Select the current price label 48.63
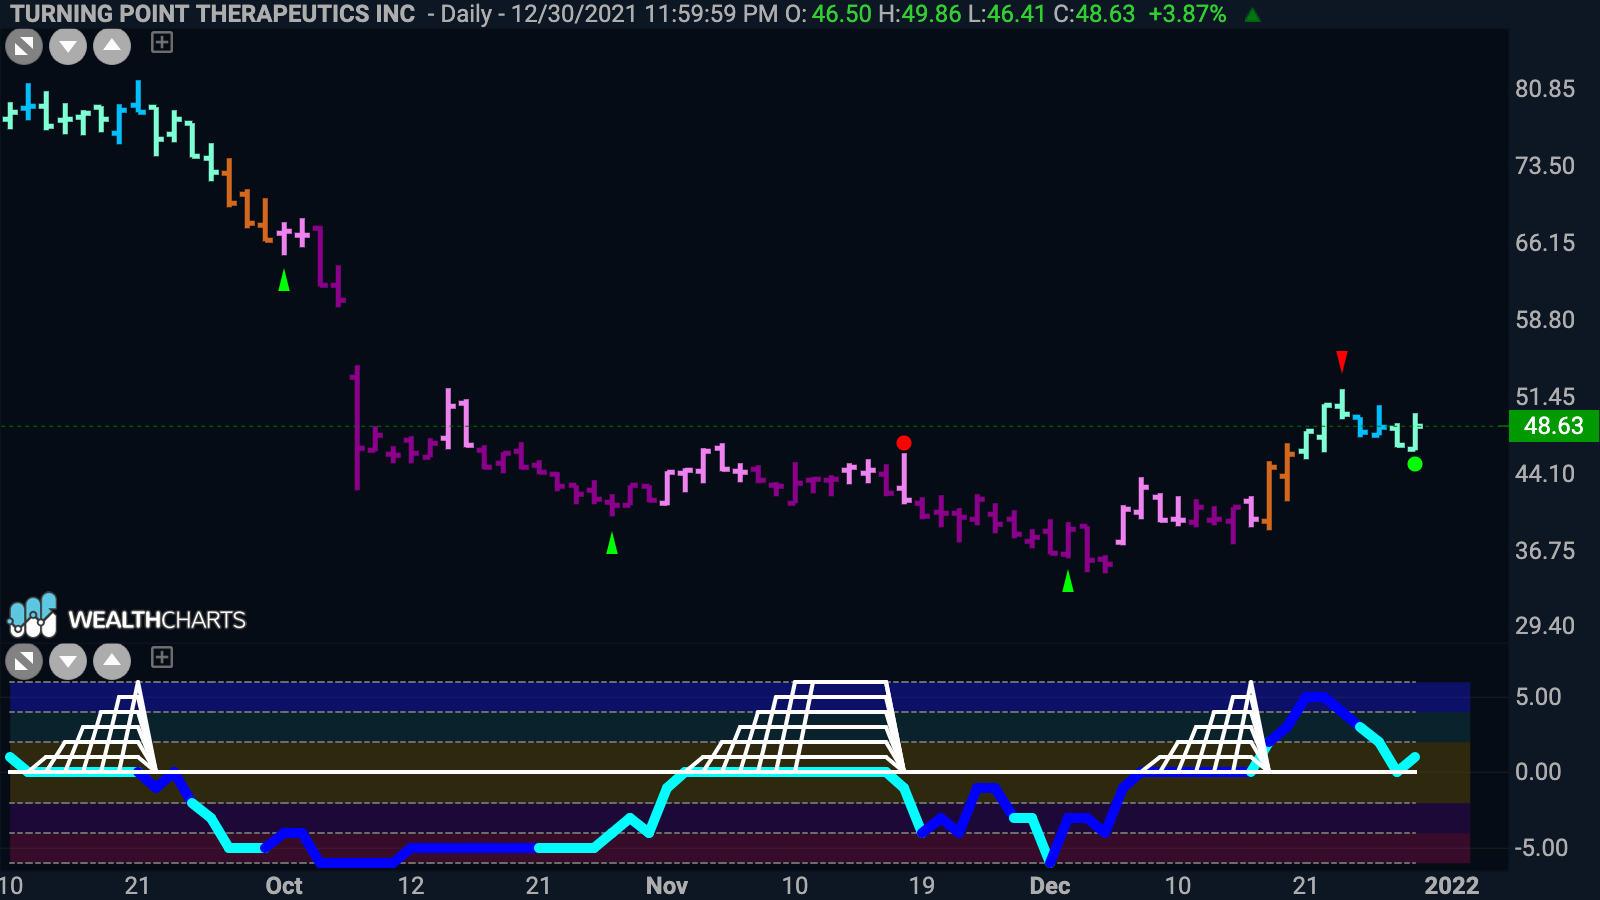 (x=1553, y=426)
